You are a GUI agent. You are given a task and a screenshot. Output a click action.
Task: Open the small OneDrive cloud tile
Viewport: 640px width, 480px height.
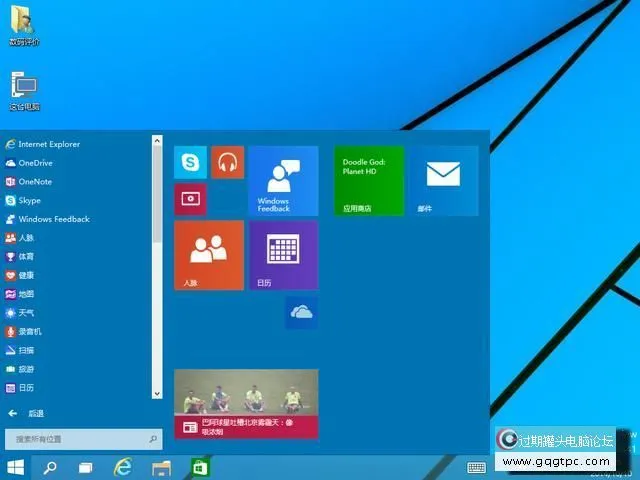click(301, 312)
